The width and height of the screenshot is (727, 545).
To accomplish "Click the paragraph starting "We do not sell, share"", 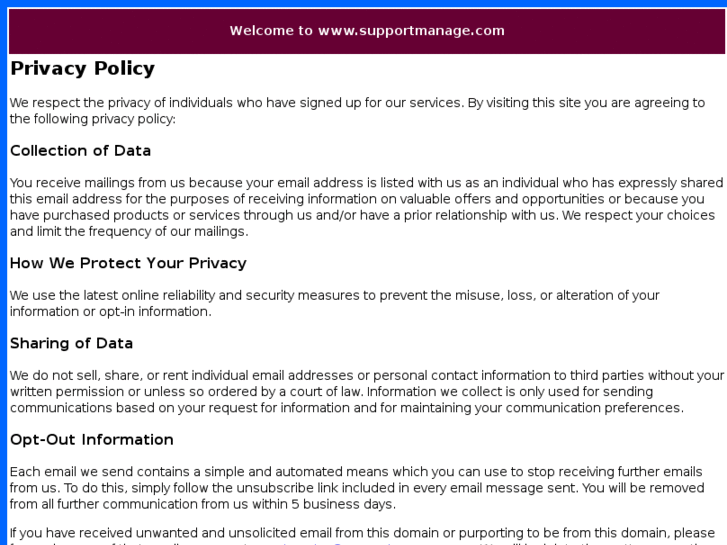I will point(366,391).
